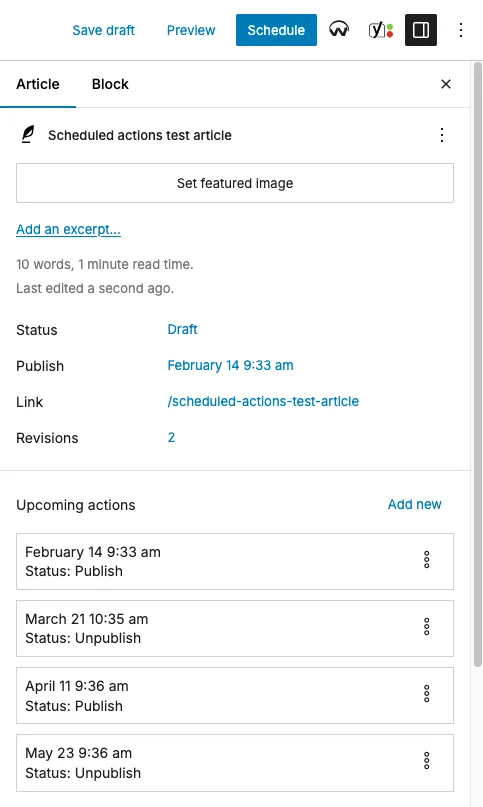Edit the /scheduled-actions-test-article link
The height and width of the screenshot is (807, 483).
click(263, 401)
